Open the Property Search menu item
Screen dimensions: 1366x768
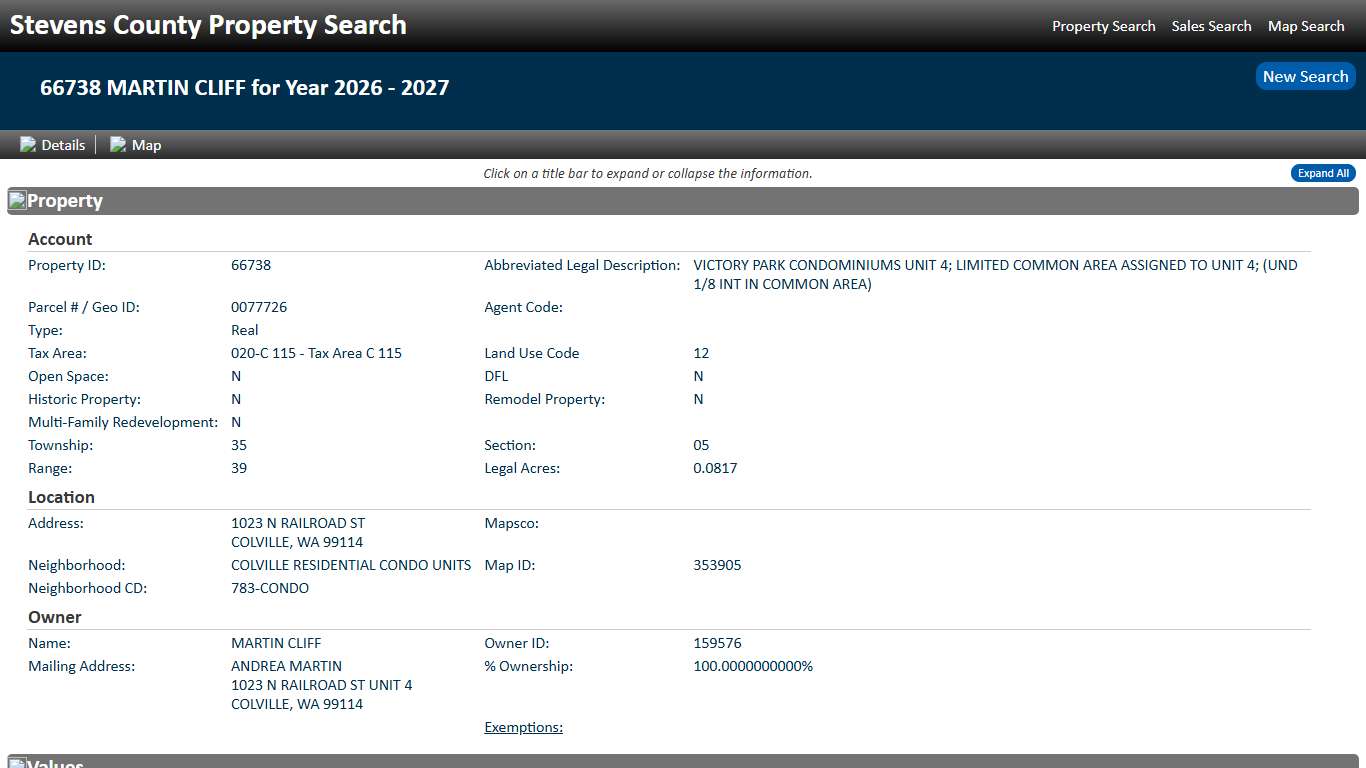(1103, 26)
